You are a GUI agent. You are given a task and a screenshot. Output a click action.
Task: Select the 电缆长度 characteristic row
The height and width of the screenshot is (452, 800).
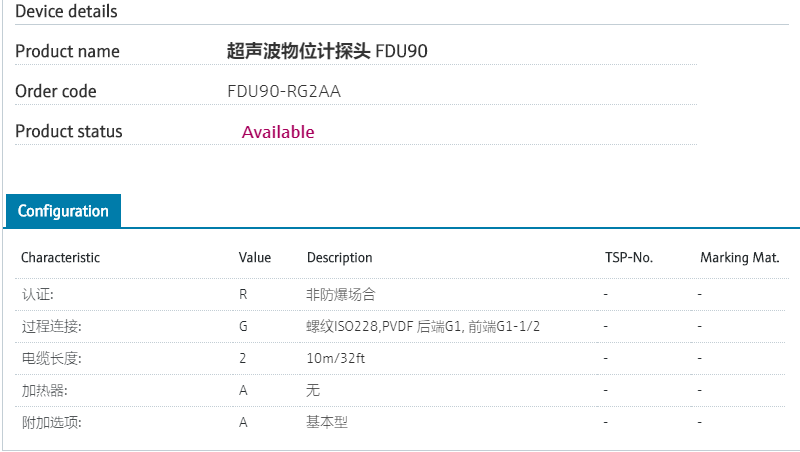pyautogui.click(x=52, y=358)
